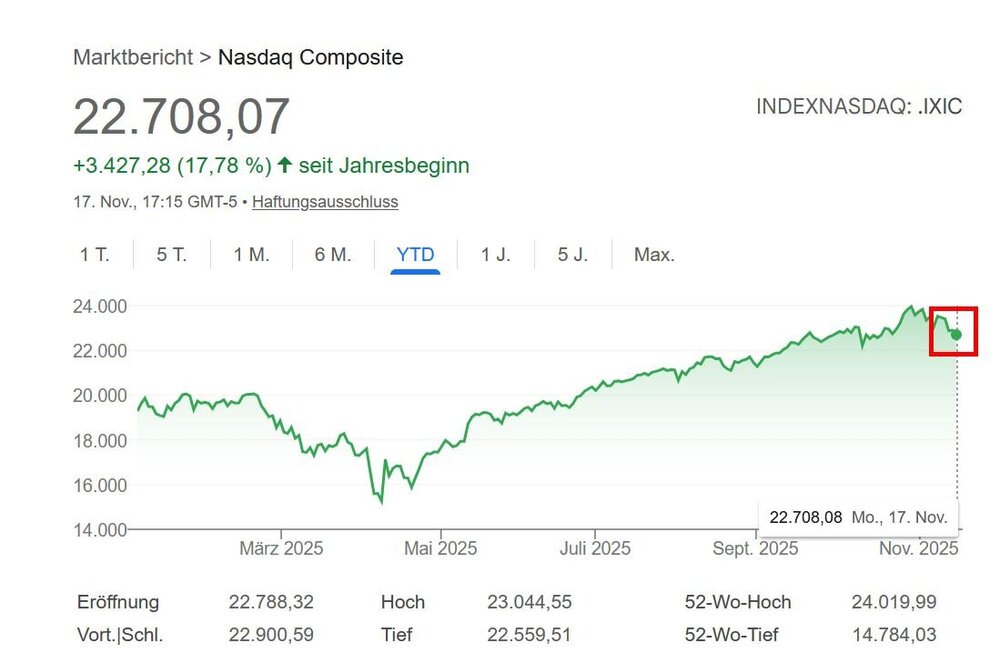The image size is (1000, 663).
Task: Click the Tief value 22.559,51
Action: pyautogui.click(x=528, y=634)
